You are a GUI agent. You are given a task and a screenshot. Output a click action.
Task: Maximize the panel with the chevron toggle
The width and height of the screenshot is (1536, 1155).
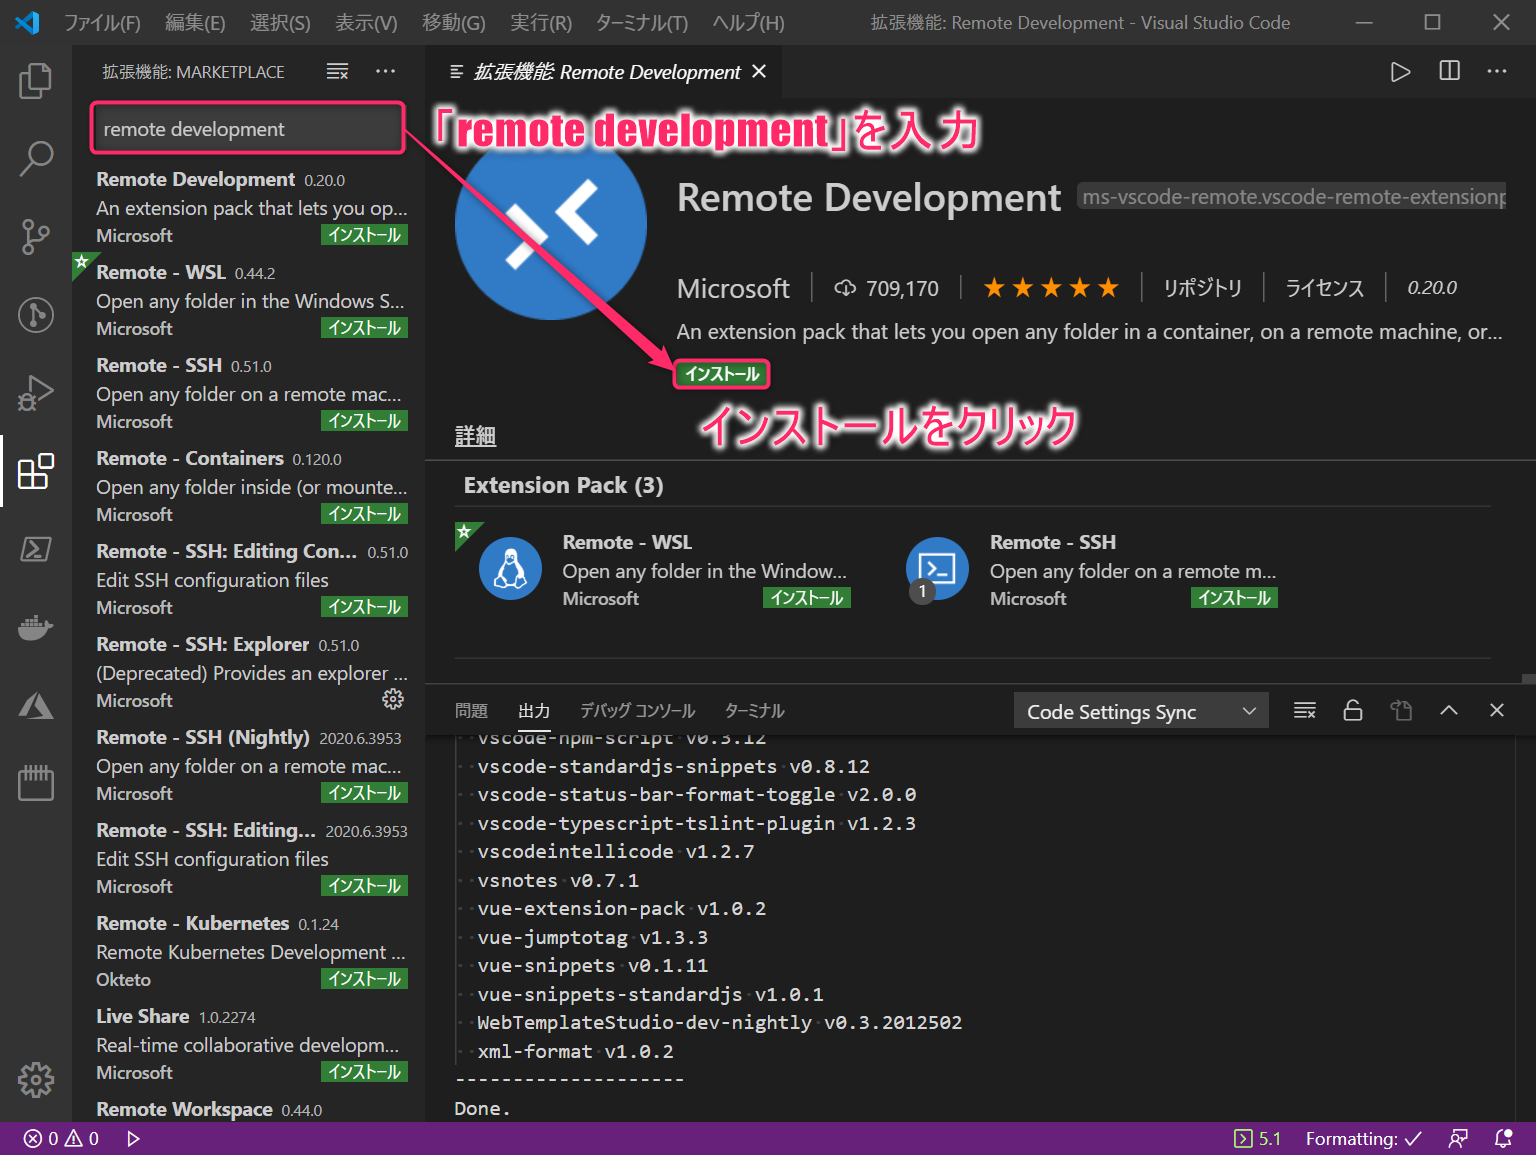[x=1448, y=710]
